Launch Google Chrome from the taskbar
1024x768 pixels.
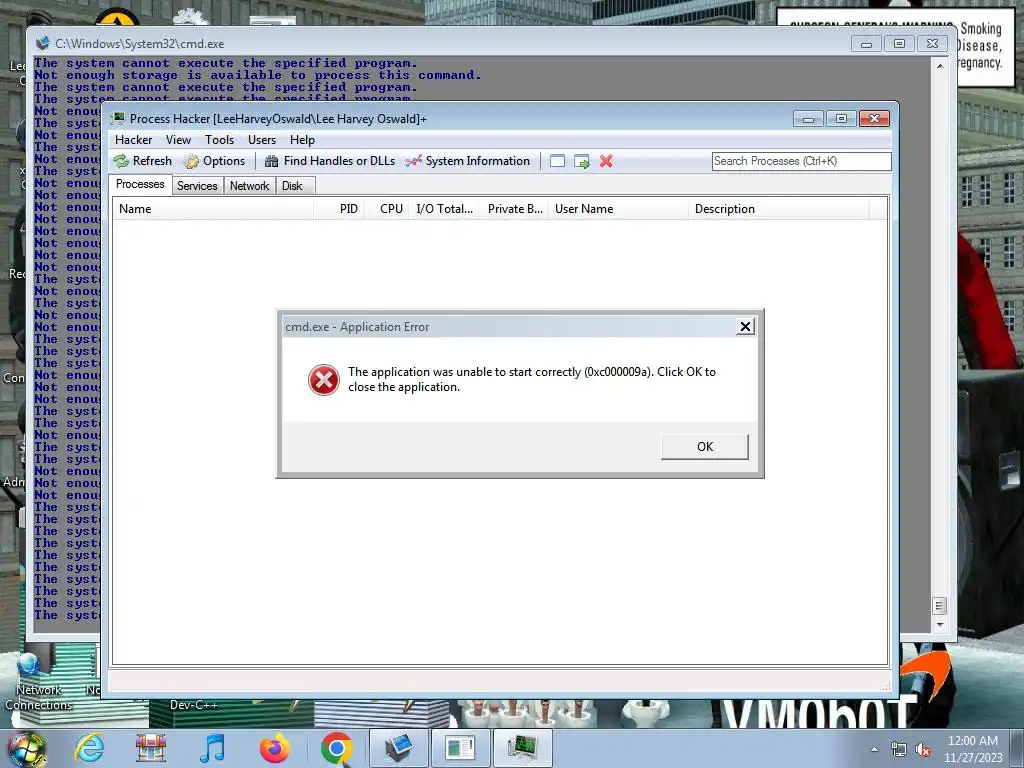pos(336,748)
